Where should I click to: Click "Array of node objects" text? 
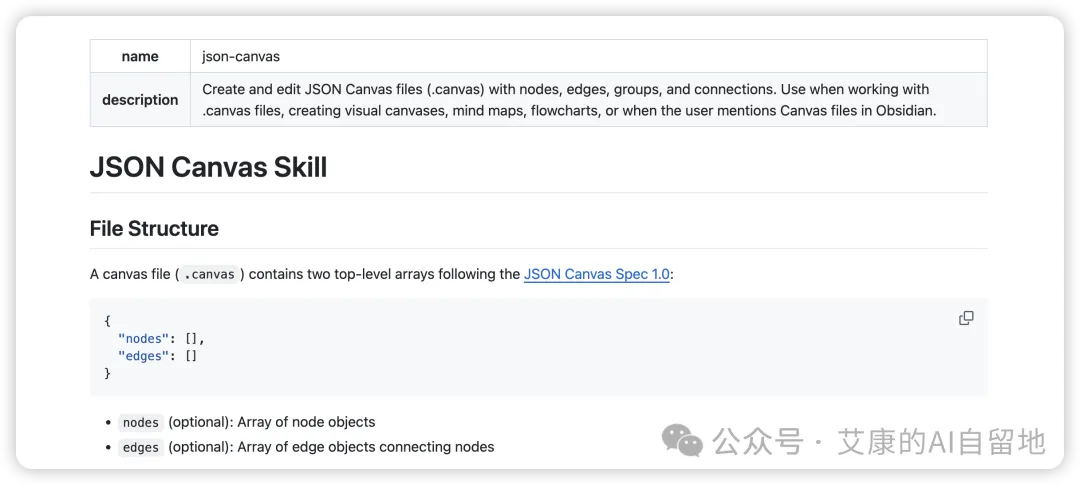click(x=307, y=422)
